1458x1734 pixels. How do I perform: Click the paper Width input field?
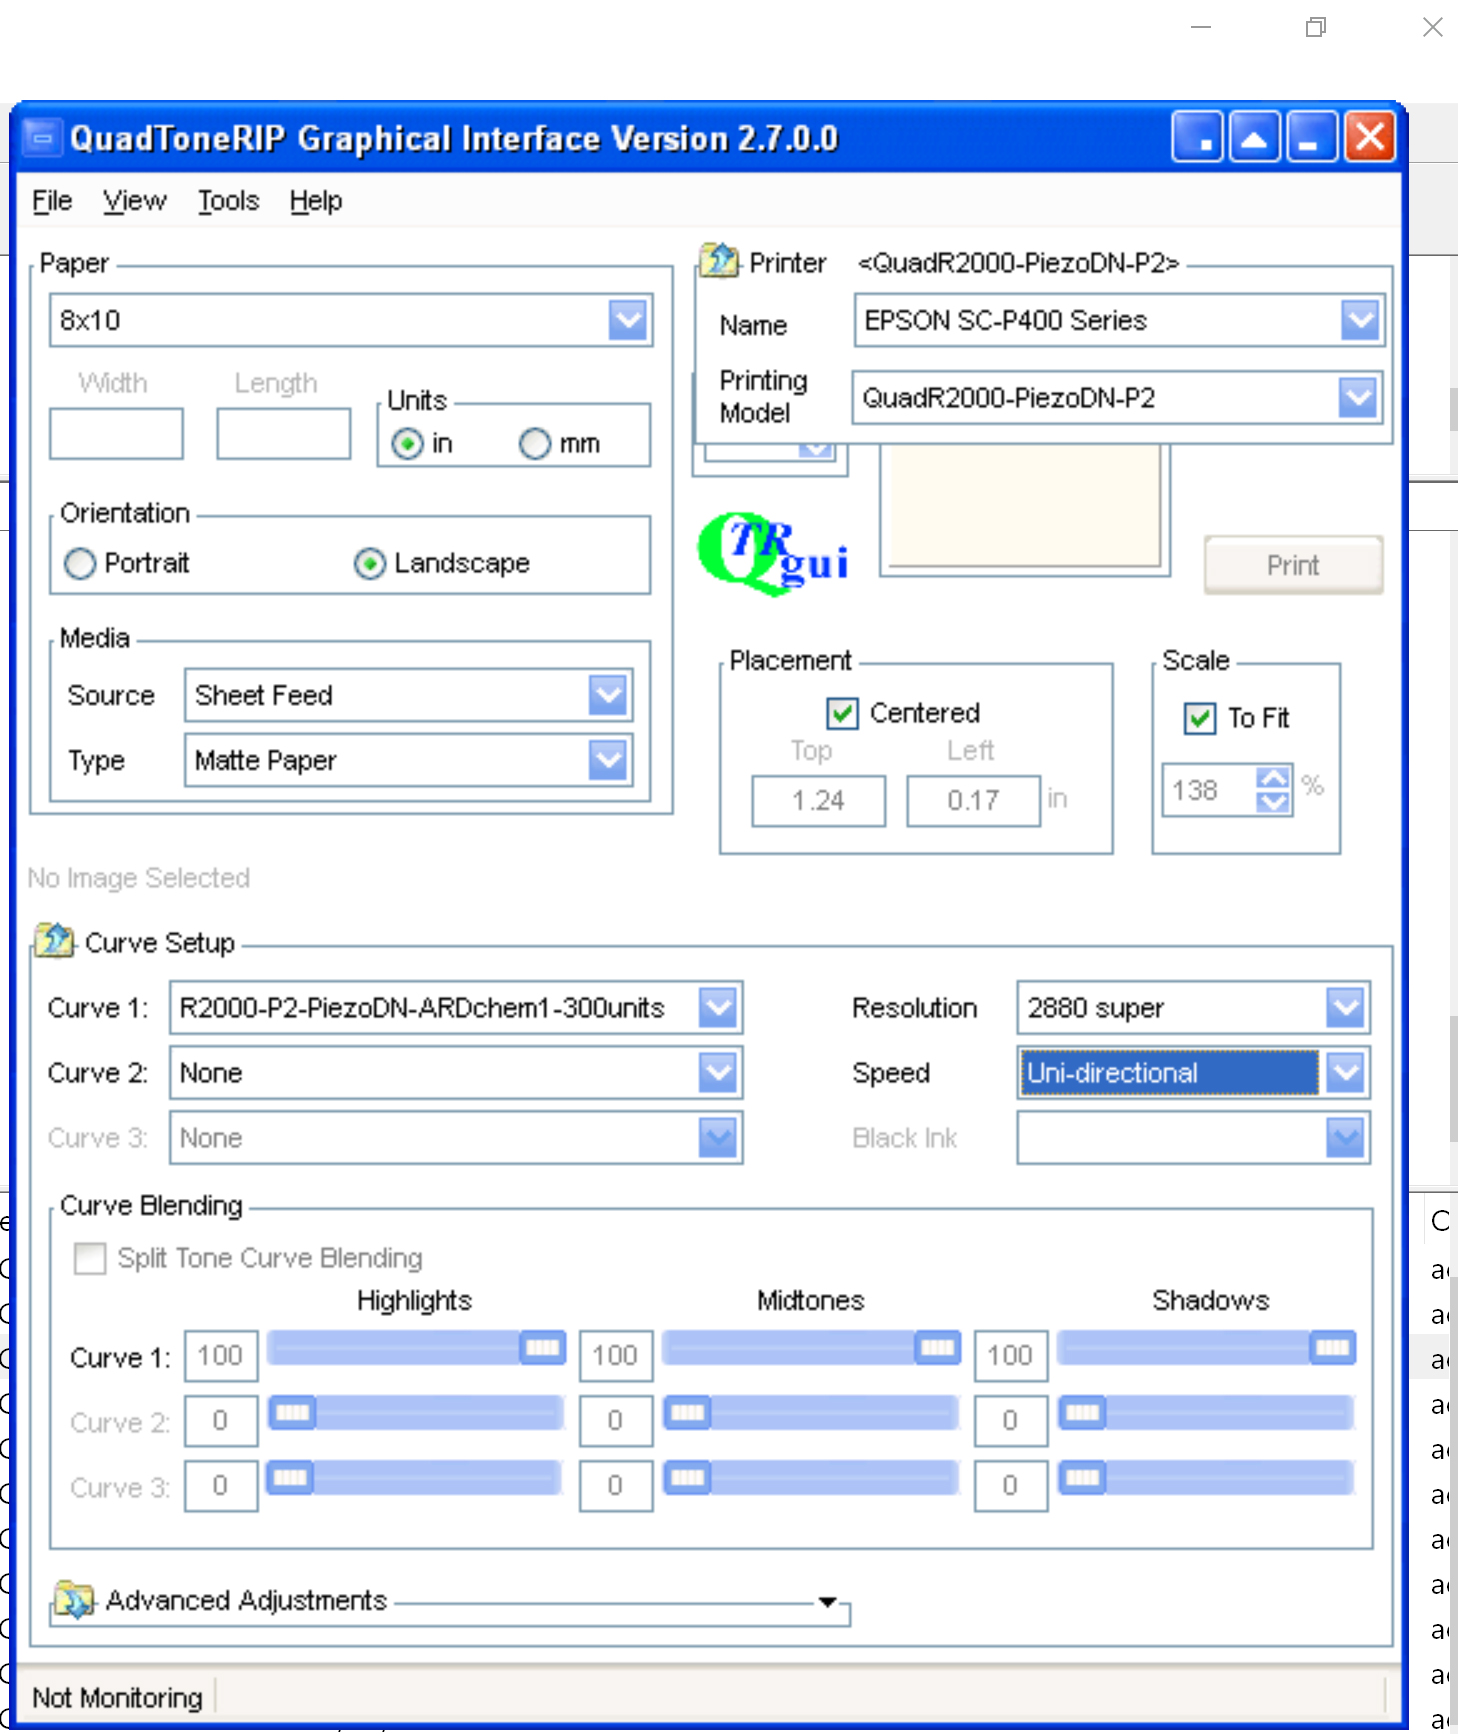tap(116, 434)
